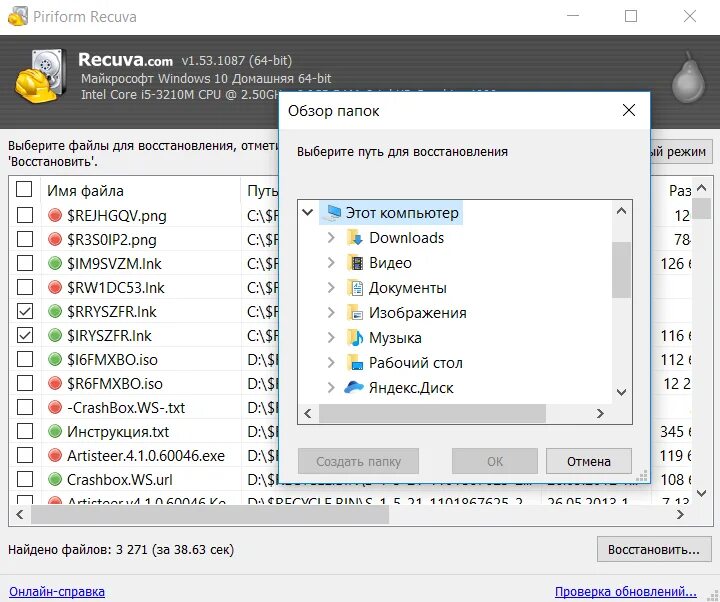The width and height of the screenshot is (720, 602).
Task: Select the Downloads folder label
Action: click(x=406, y=237)
